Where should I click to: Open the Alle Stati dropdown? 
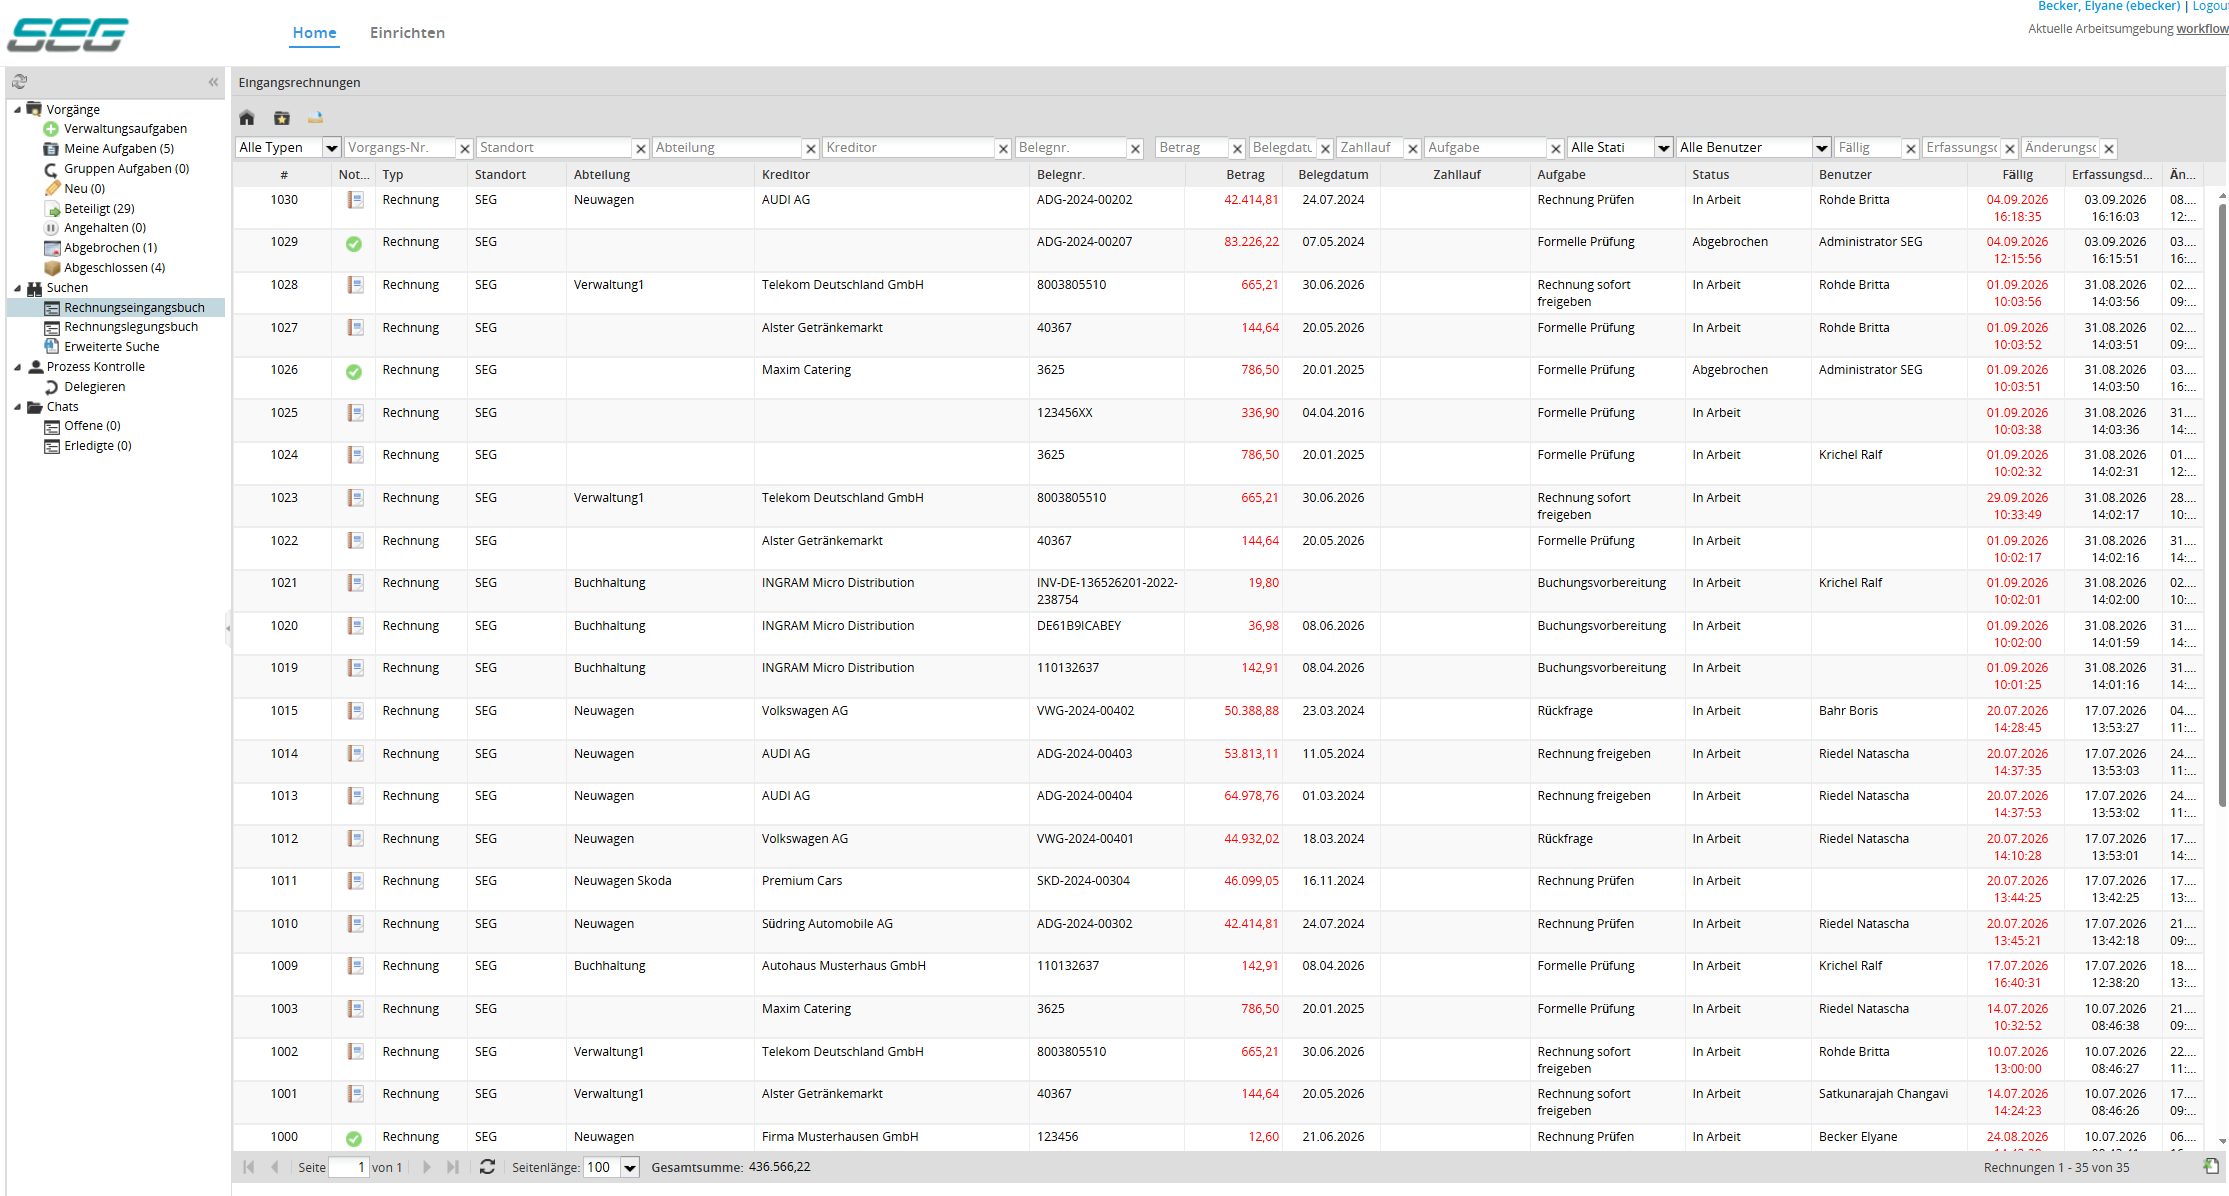(1620, 148)
